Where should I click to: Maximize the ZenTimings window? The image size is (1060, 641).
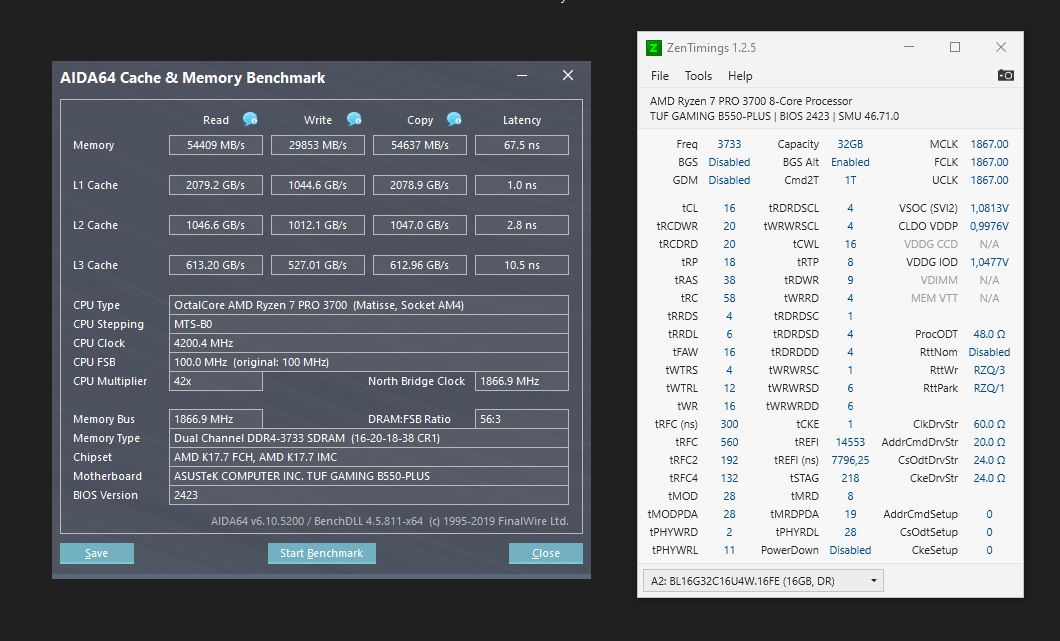(x=955, y=47)
